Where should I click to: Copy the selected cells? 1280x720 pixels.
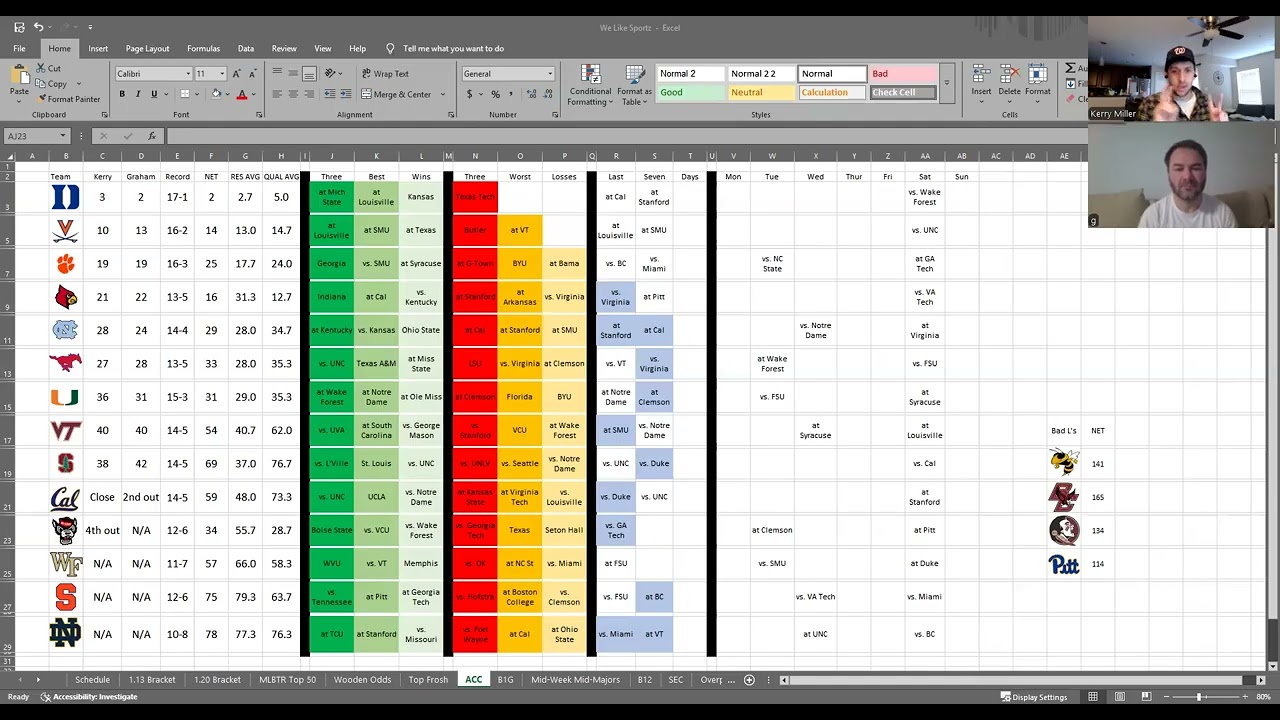point(51,84)
